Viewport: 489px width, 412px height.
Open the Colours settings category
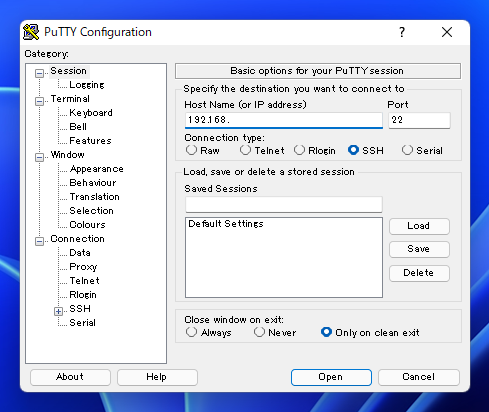[87, 225]
